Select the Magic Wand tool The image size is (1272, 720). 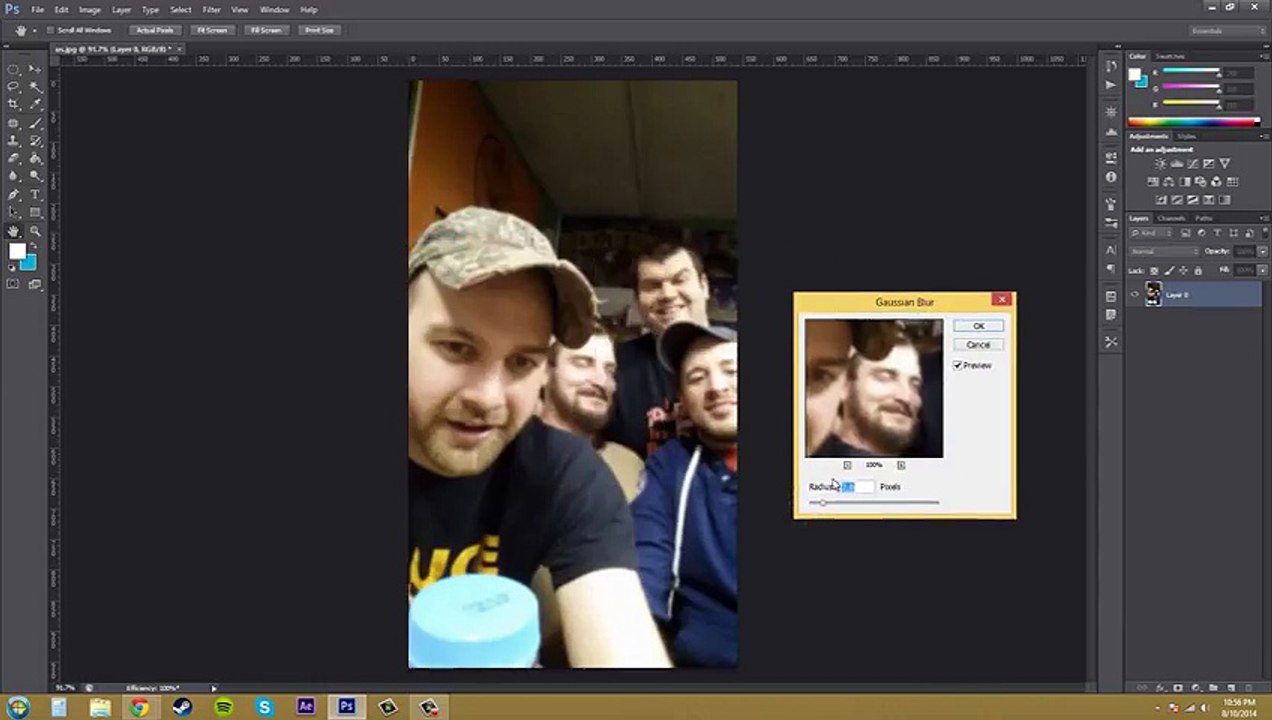tap(35, 87)
